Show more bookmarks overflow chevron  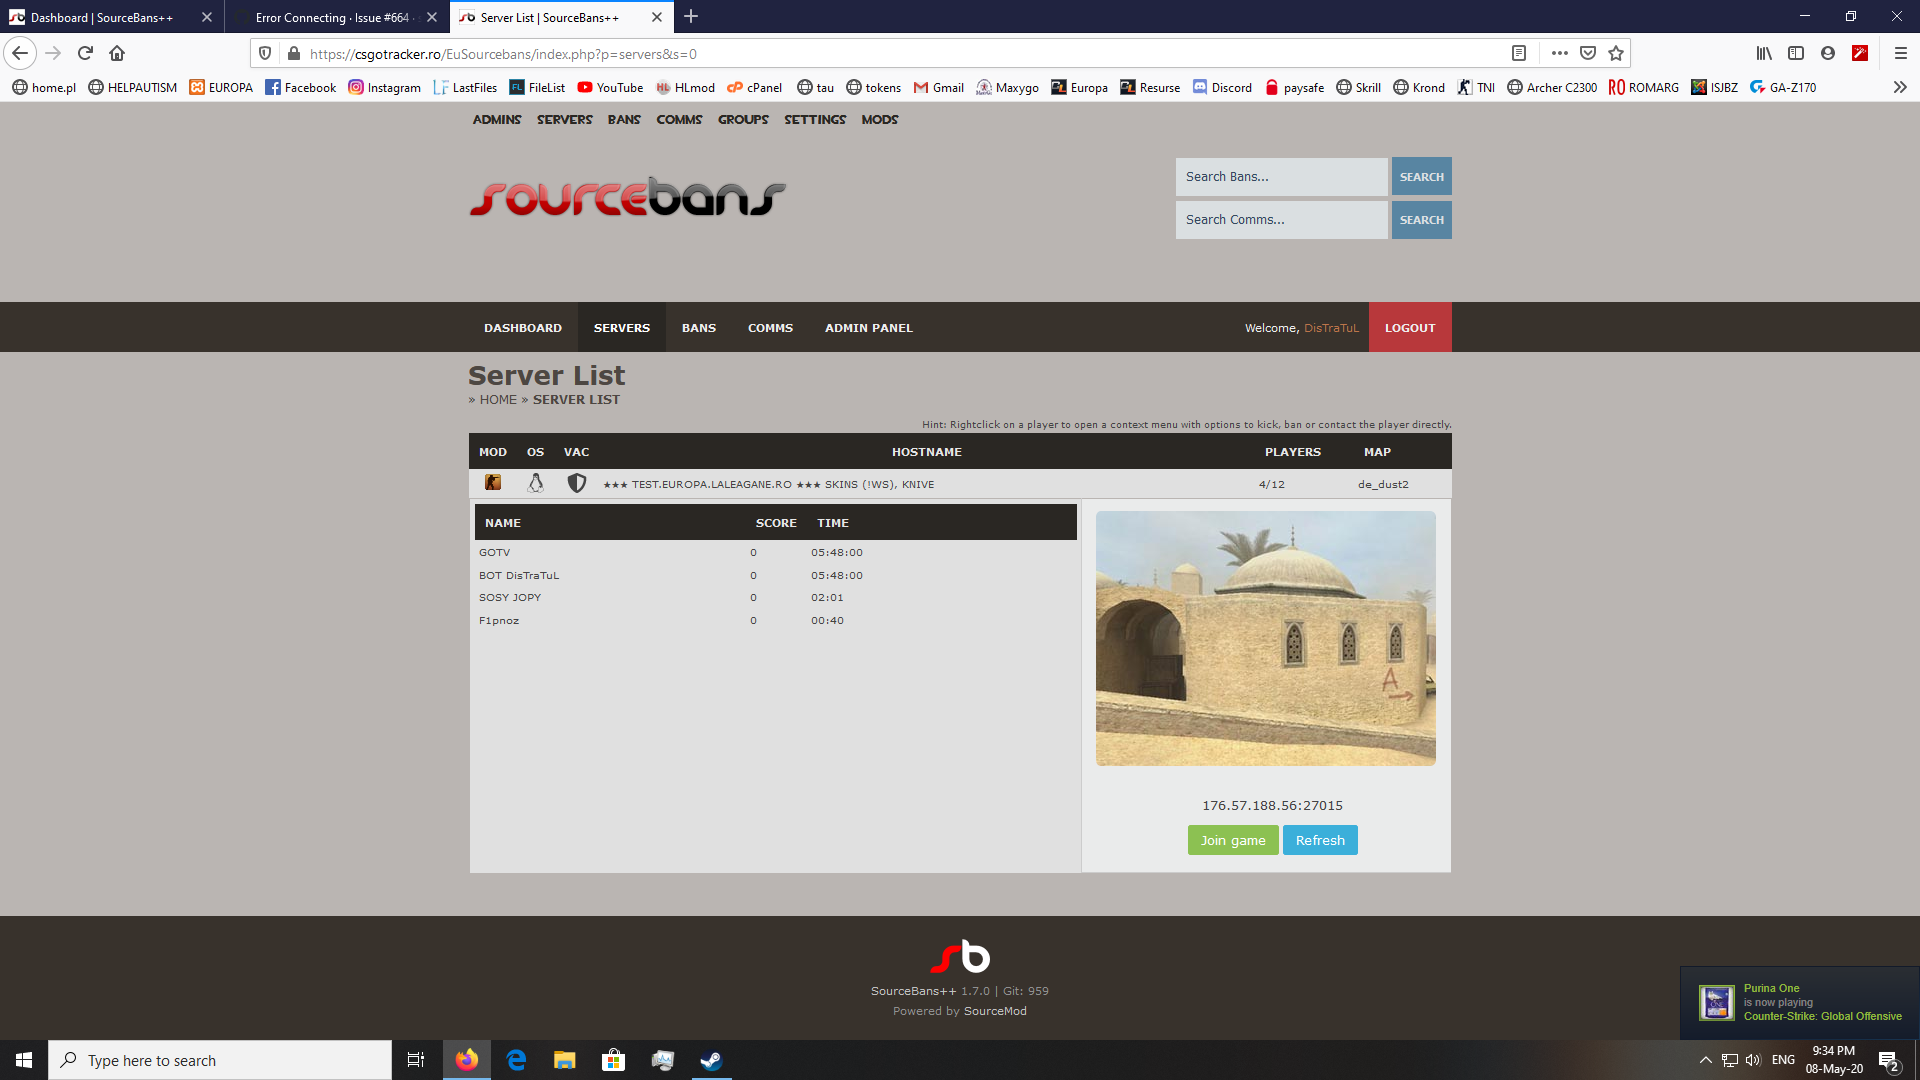(x=1899, y=88)
